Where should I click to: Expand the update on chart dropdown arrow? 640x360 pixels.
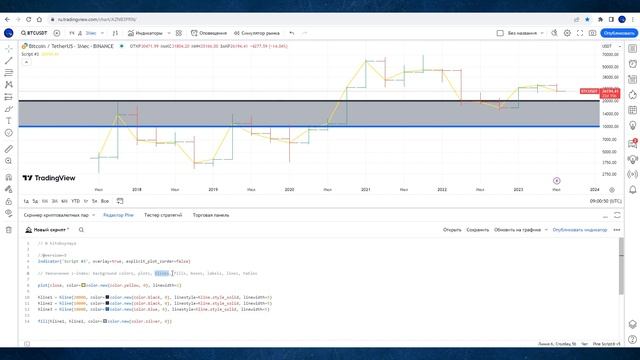(546, 230)
